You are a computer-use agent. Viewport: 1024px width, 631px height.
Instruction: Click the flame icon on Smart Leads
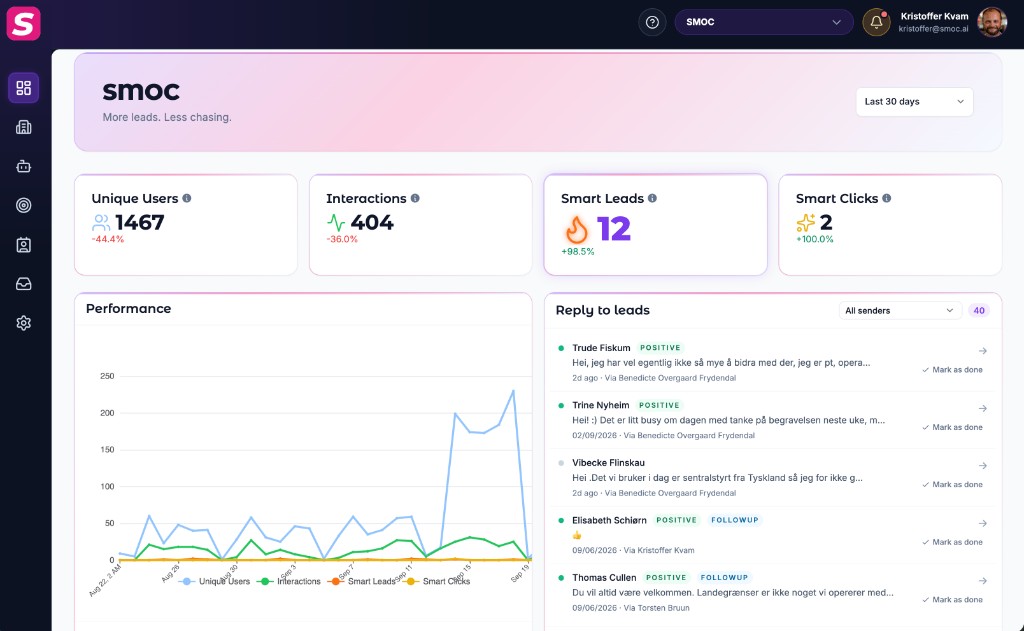pos(576,229)
